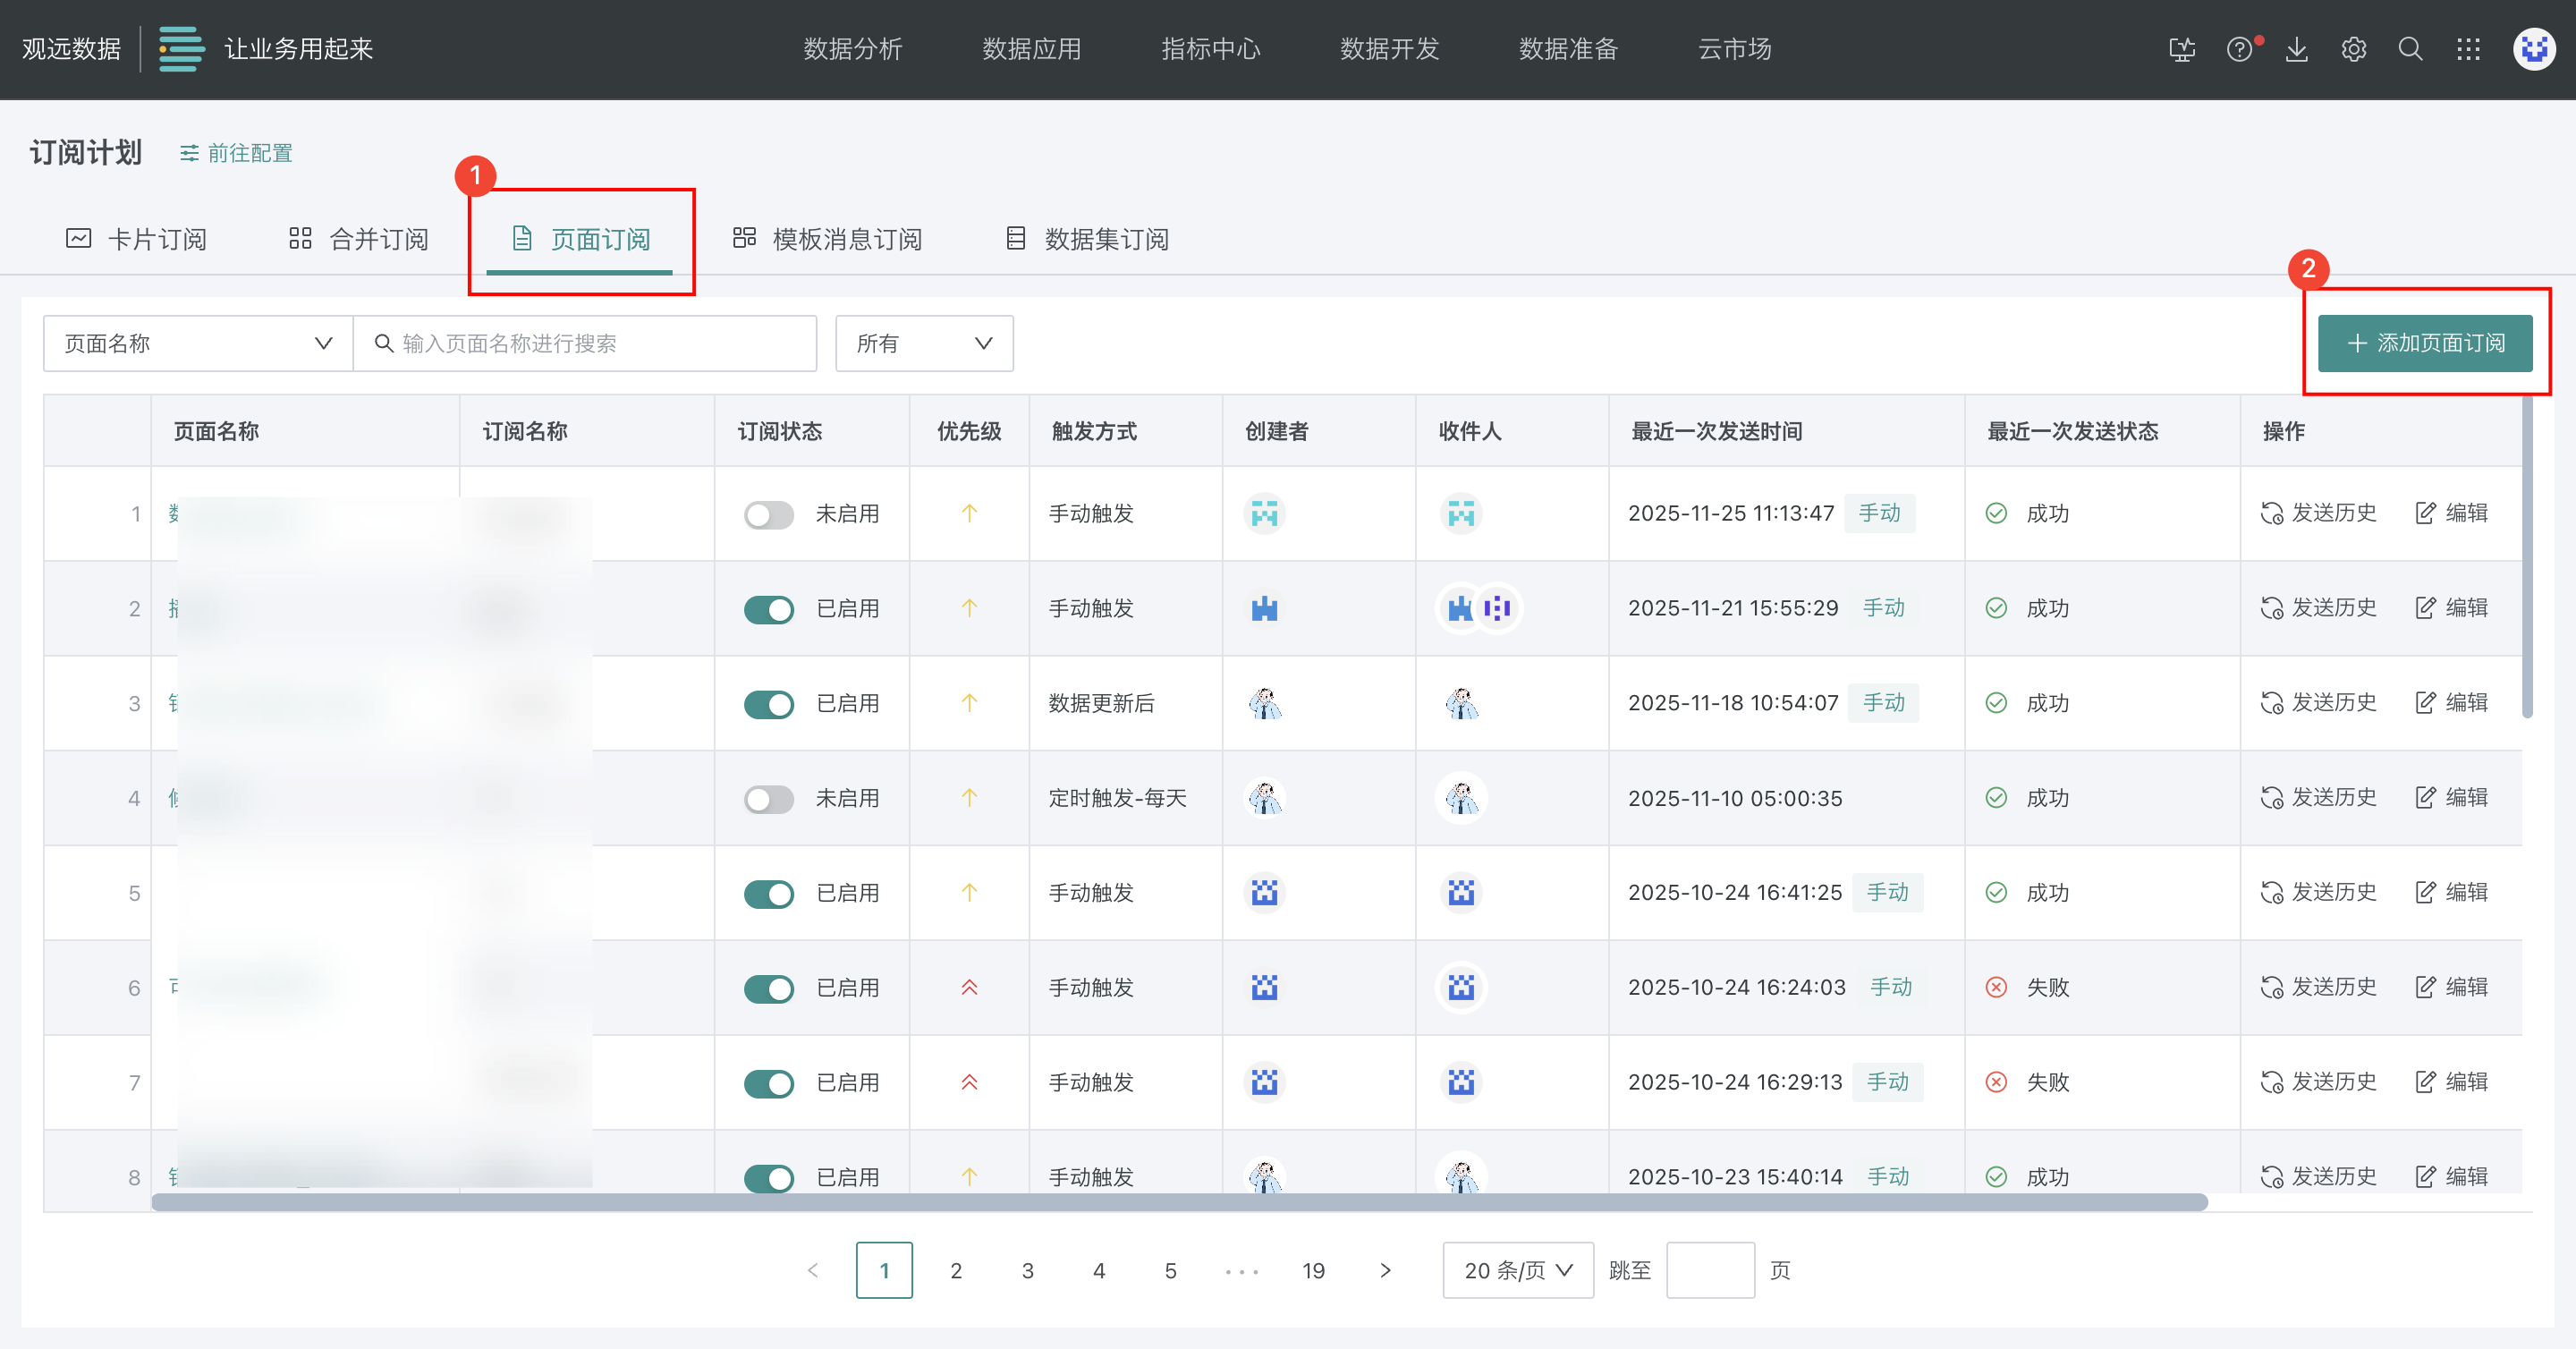Open the user avatar in top right
This screenshot has width=2576, height=1349.
[x=2533, y=49]
